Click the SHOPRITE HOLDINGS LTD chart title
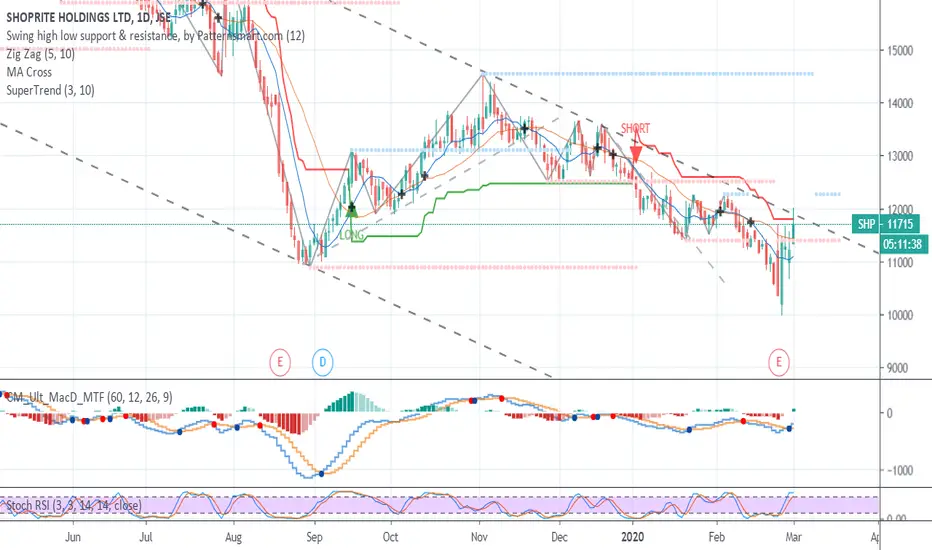The height and width of the screenshot is (550, 932). coord(89,17)
